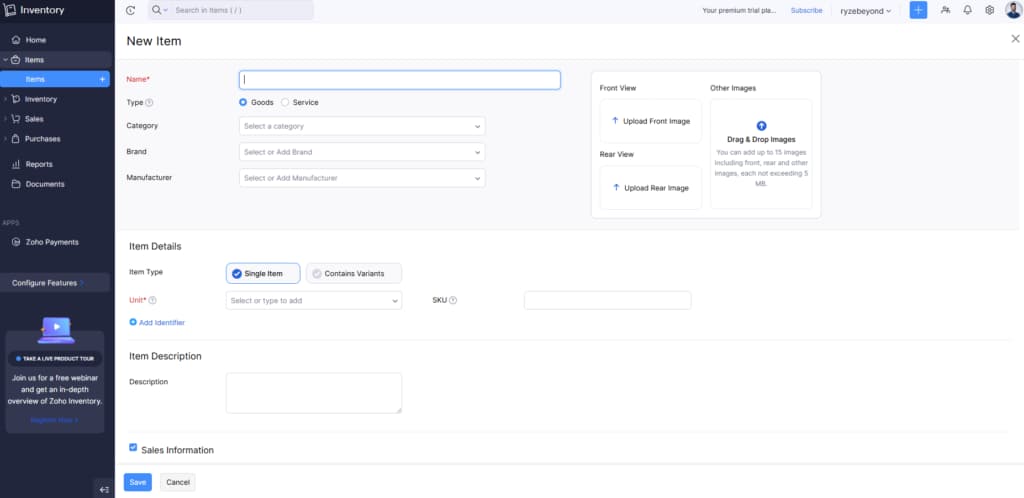Open the settings gear icon
This screenshot has height=498, width=1024.
989,10
